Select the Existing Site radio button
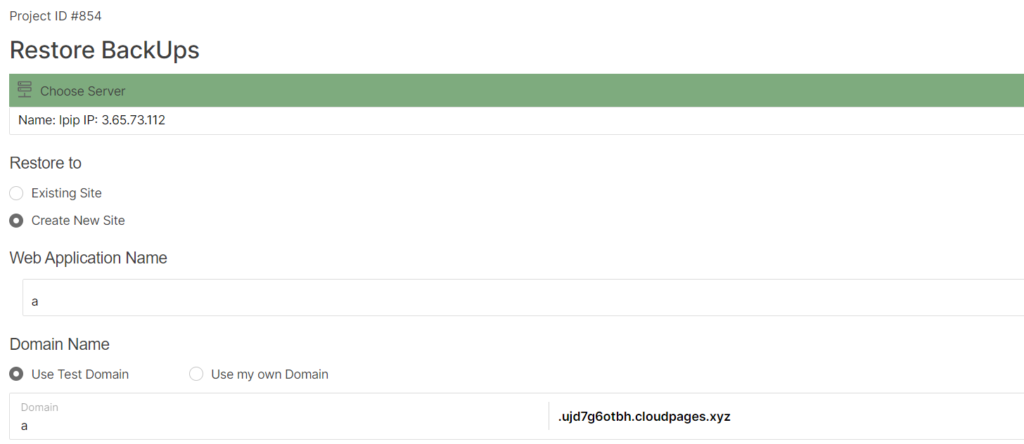Image resolution: width=1024 pixels, height=444 pixels. 16,193
